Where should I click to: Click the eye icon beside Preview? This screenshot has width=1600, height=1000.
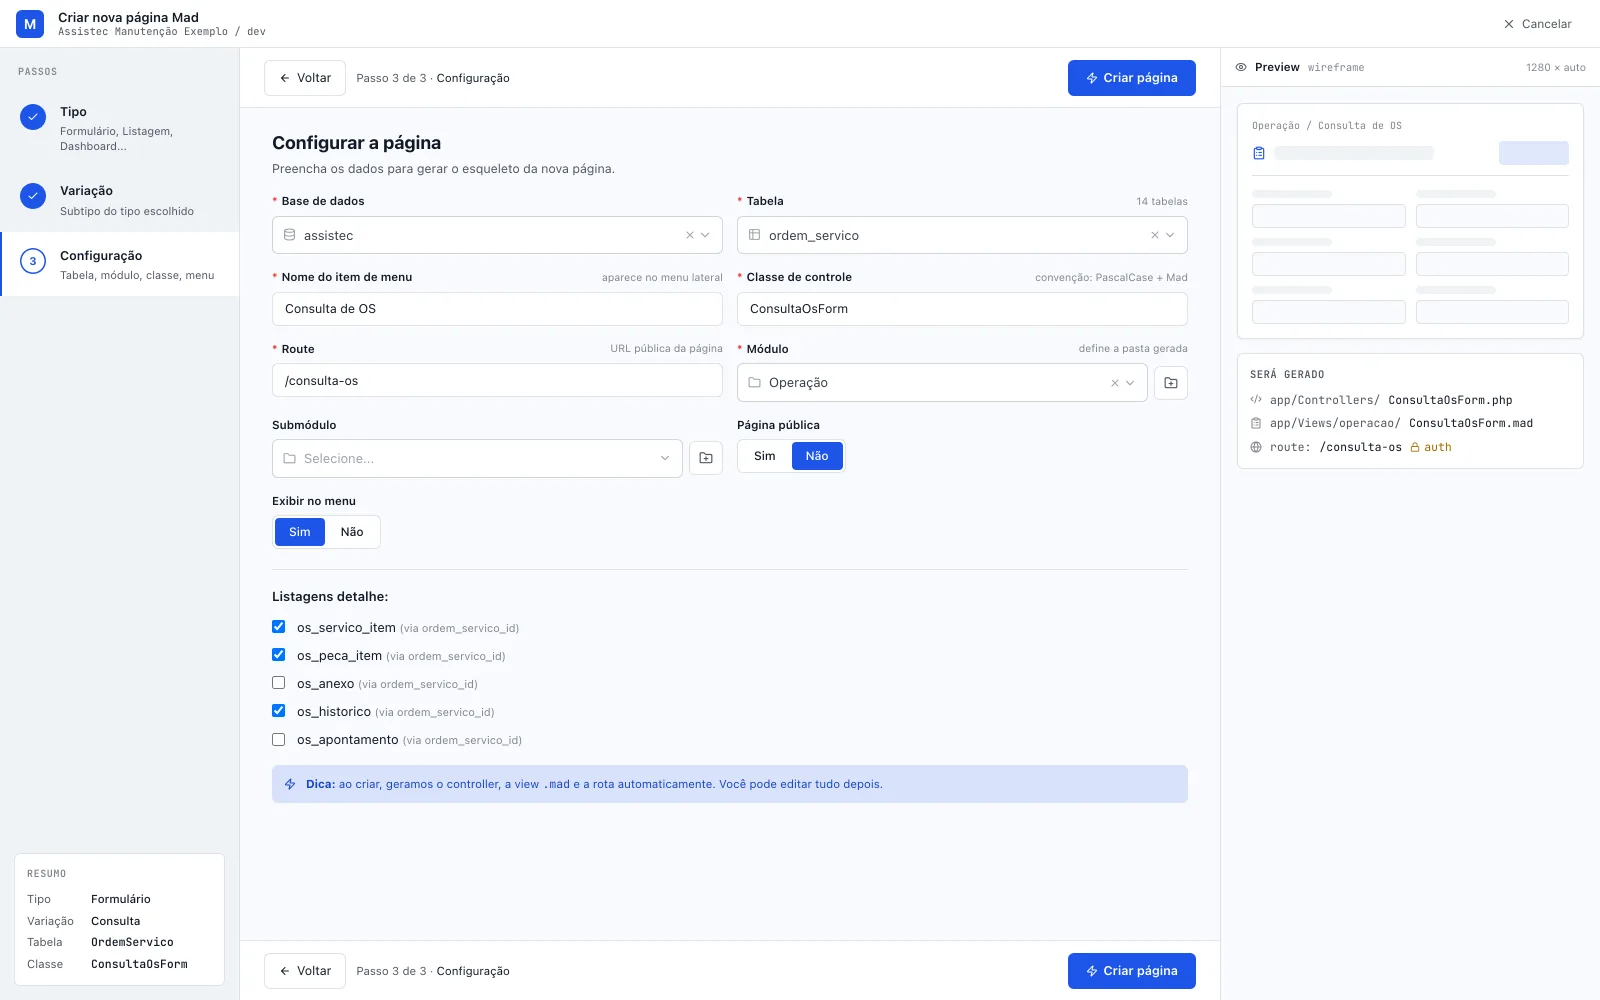(x=1241, y=67)
